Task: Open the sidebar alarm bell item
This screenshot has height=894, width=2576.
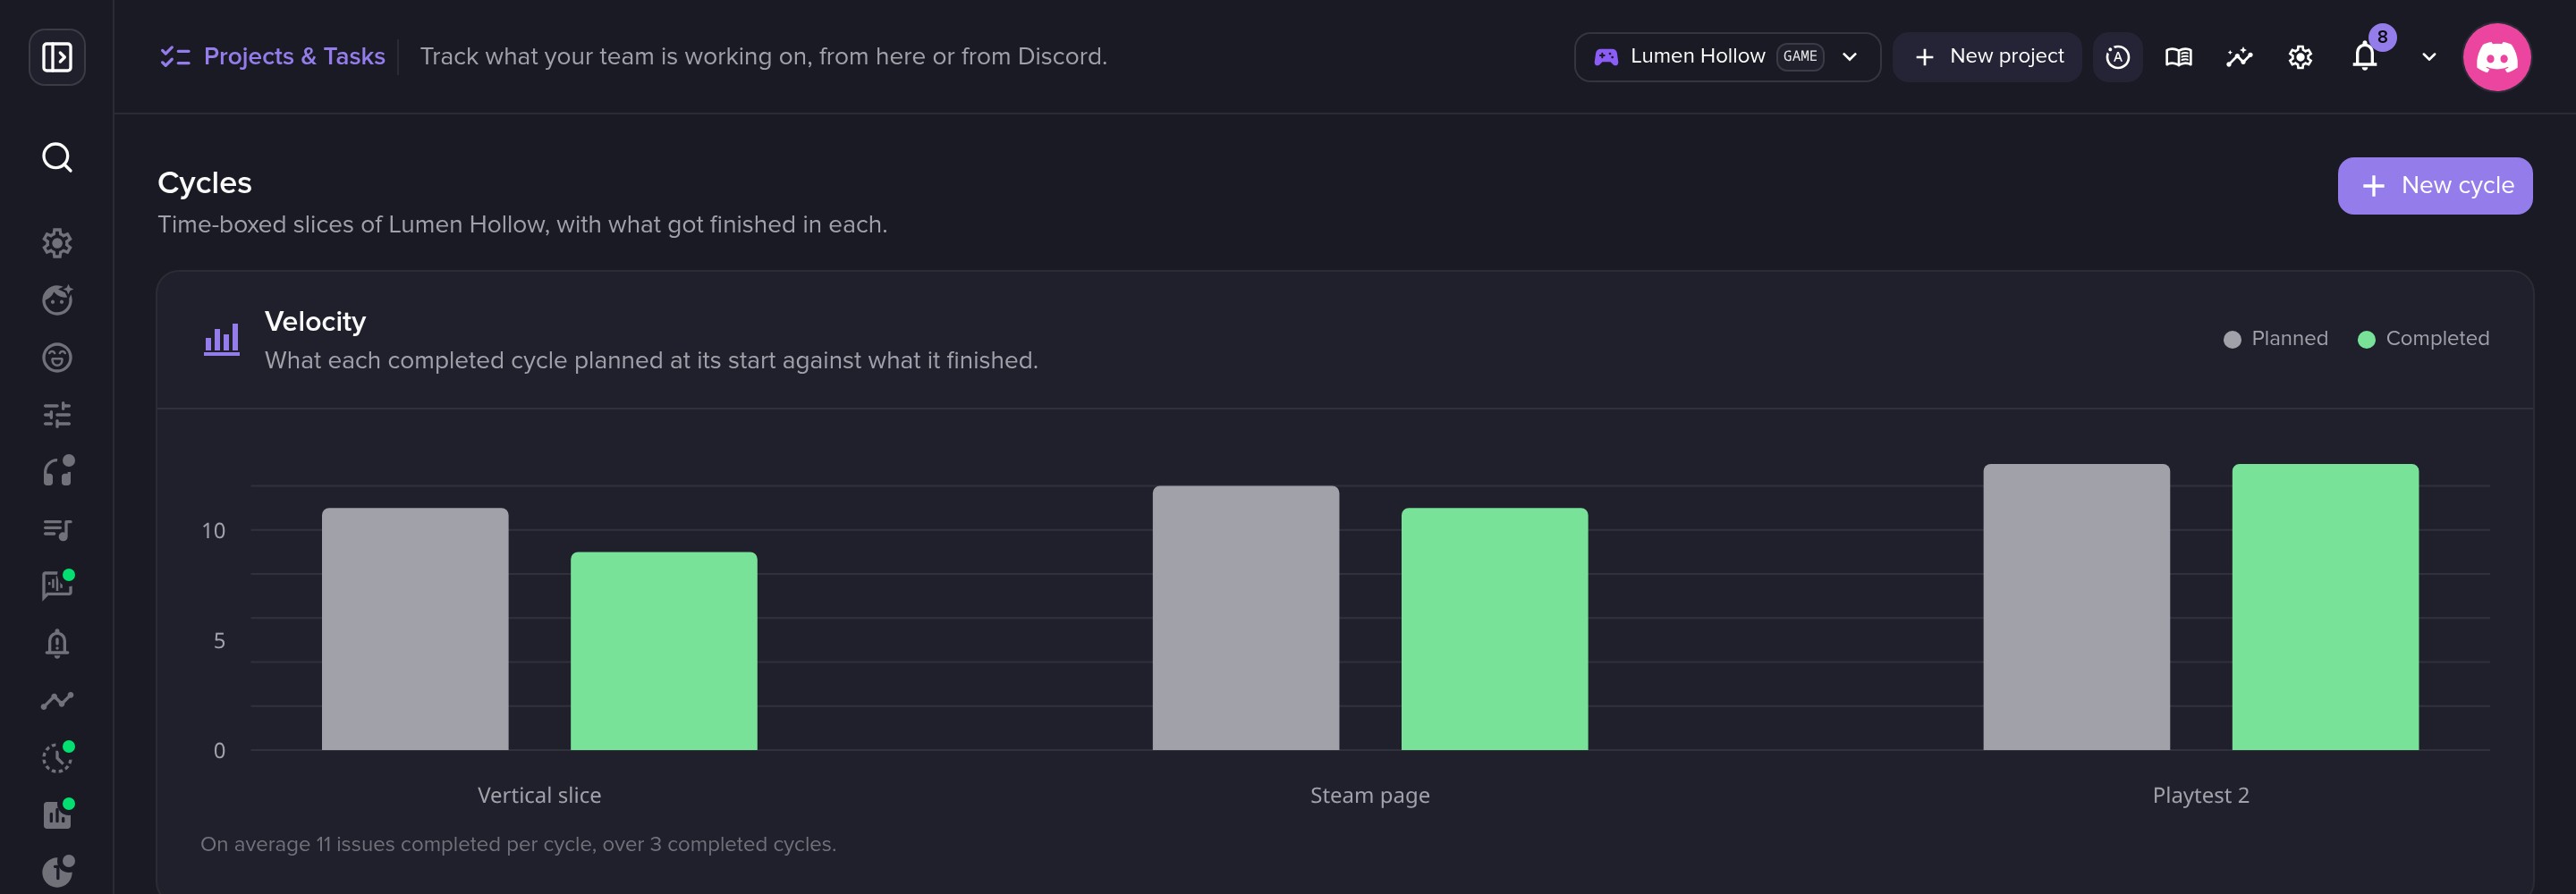Action: click(x=57, y=643)
